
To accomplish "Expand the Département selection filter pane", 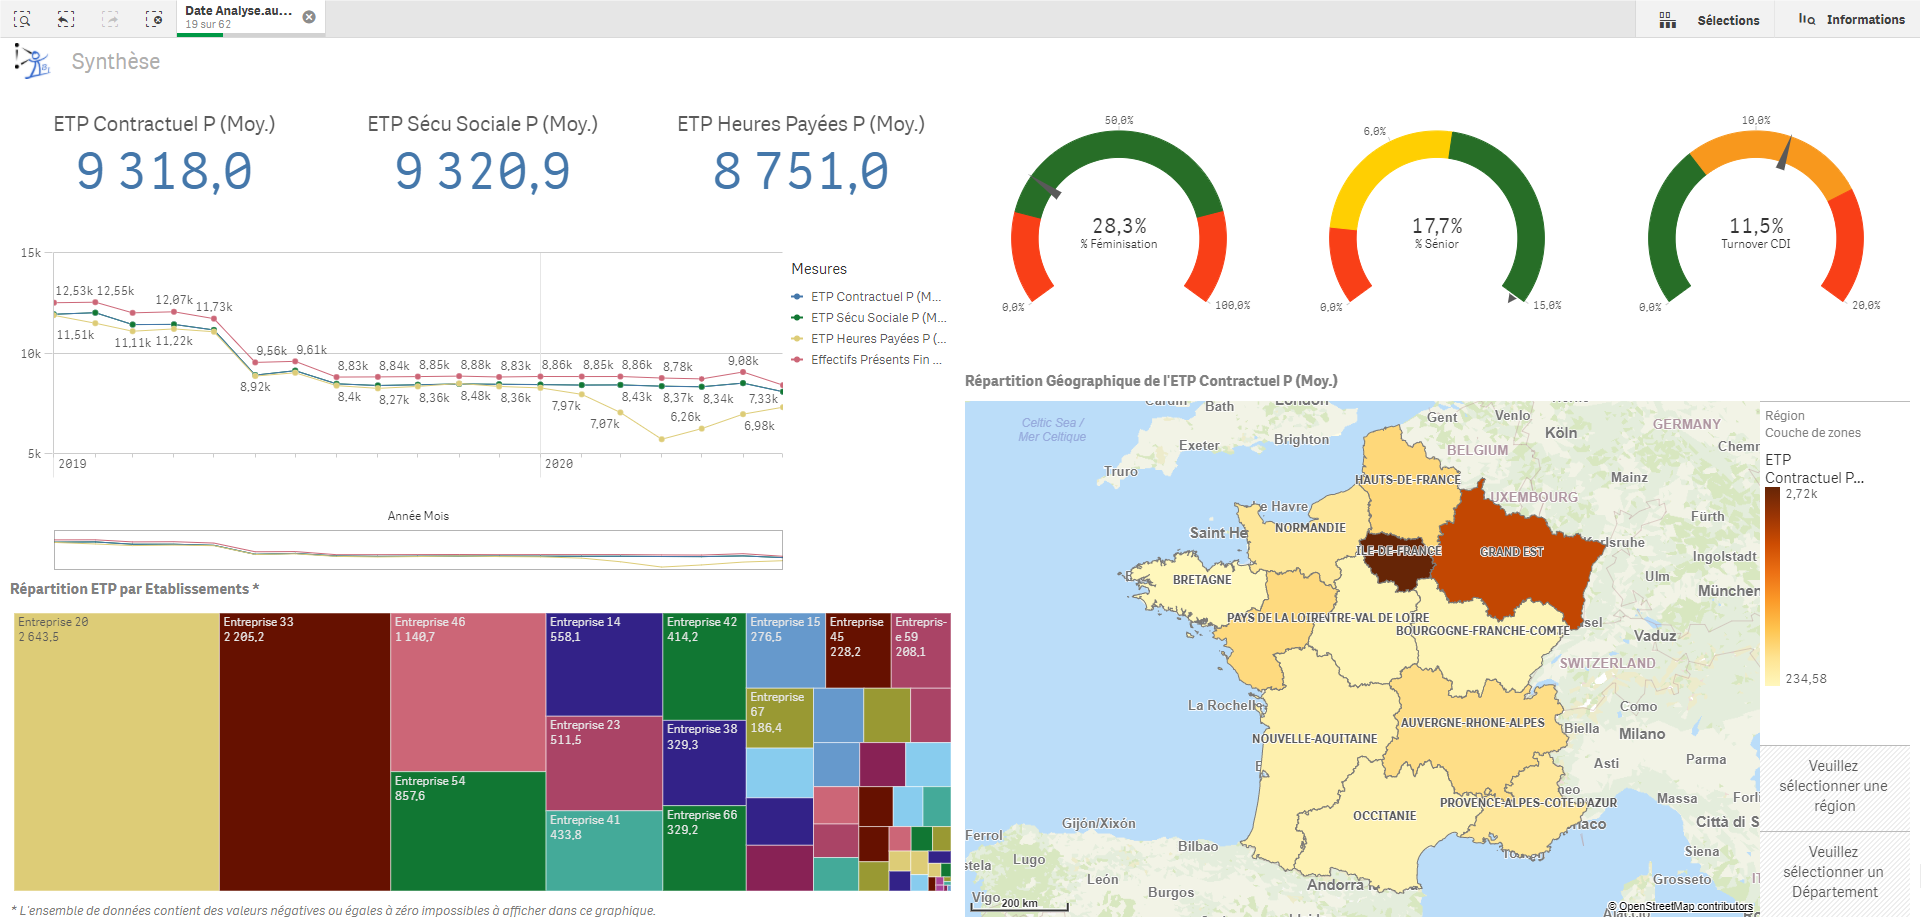I will tap(1833, 872).
